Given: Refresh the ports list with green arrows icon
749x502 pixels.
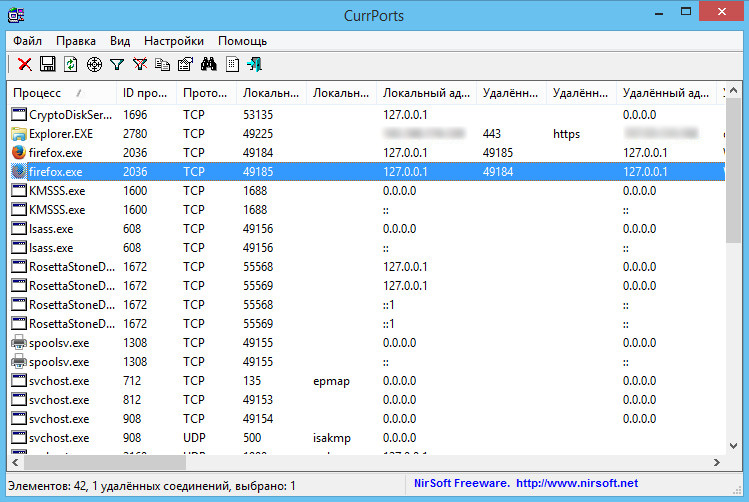Looking at the screenshot, I should [71, 64].
